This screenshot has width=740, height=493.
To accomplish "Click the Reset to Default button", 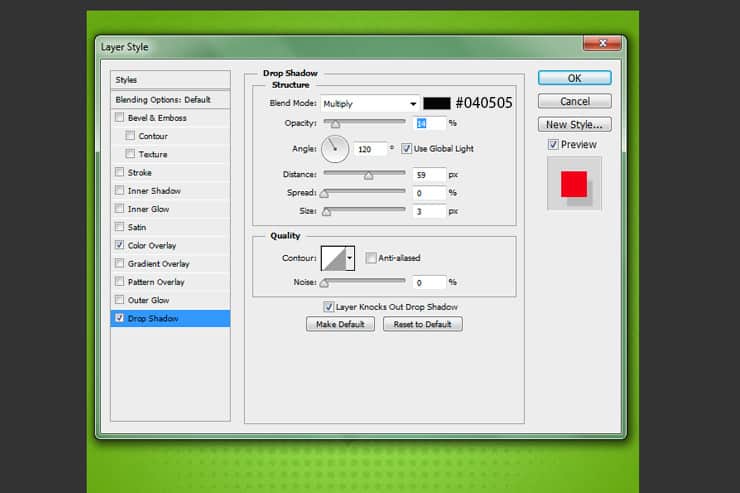I will tap(422, 324).
